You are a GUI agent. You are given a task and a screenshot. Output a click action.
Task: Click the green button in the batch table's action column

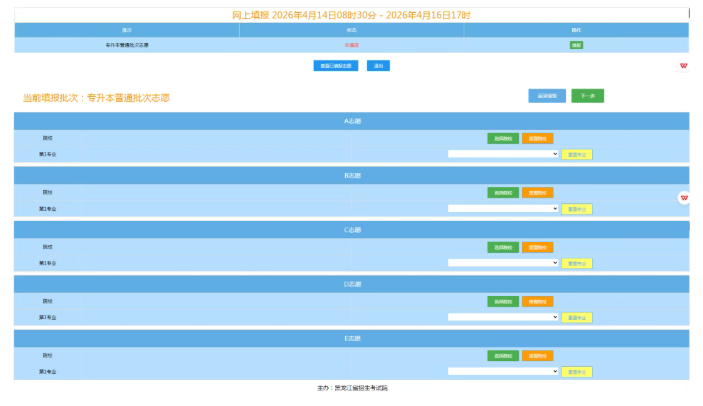point(576,45)
